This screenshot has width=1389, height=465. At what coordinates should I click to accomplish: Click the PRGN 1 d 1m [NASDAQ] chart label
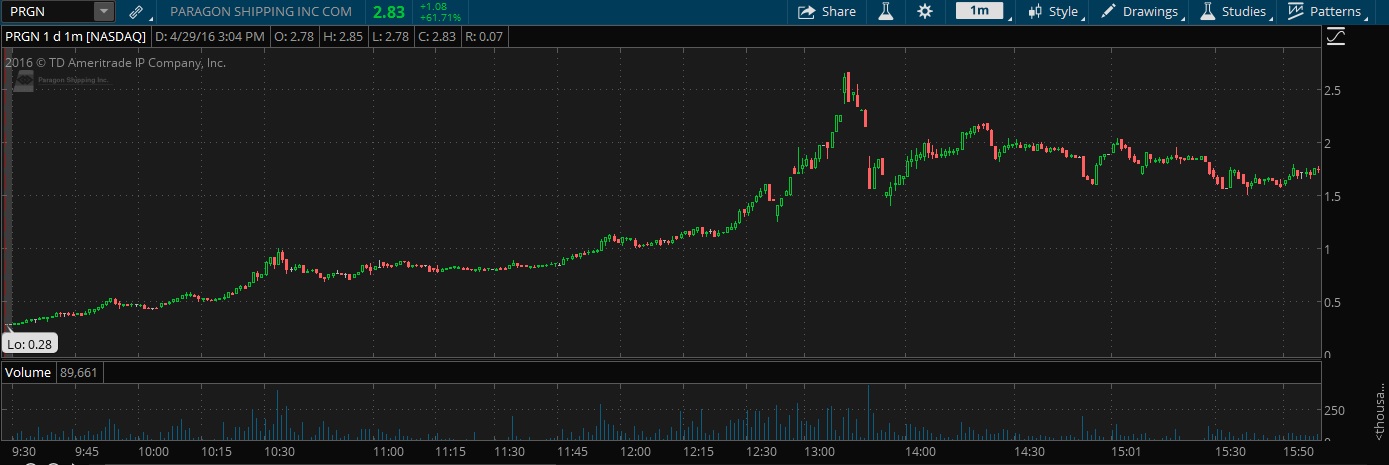pos(76,36)
